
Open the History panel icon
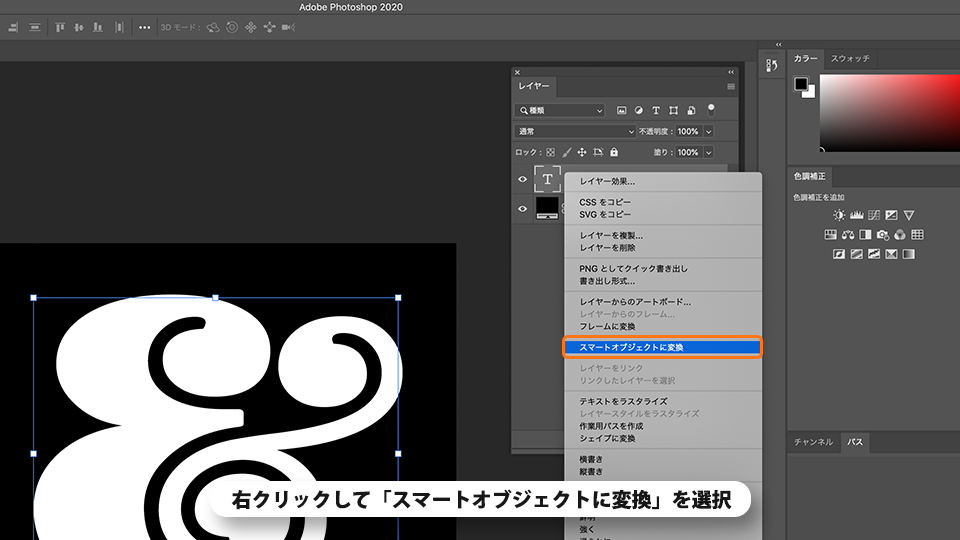pyautogui.click(x=771, y=66)
